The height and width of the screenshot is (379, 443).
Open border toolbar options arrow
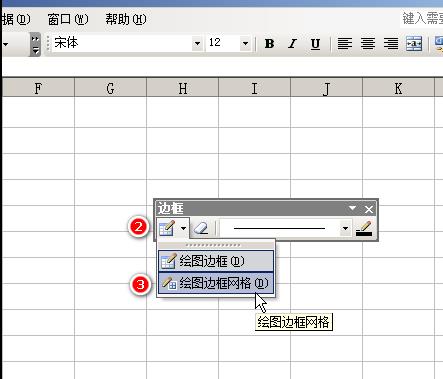point(352,209)
